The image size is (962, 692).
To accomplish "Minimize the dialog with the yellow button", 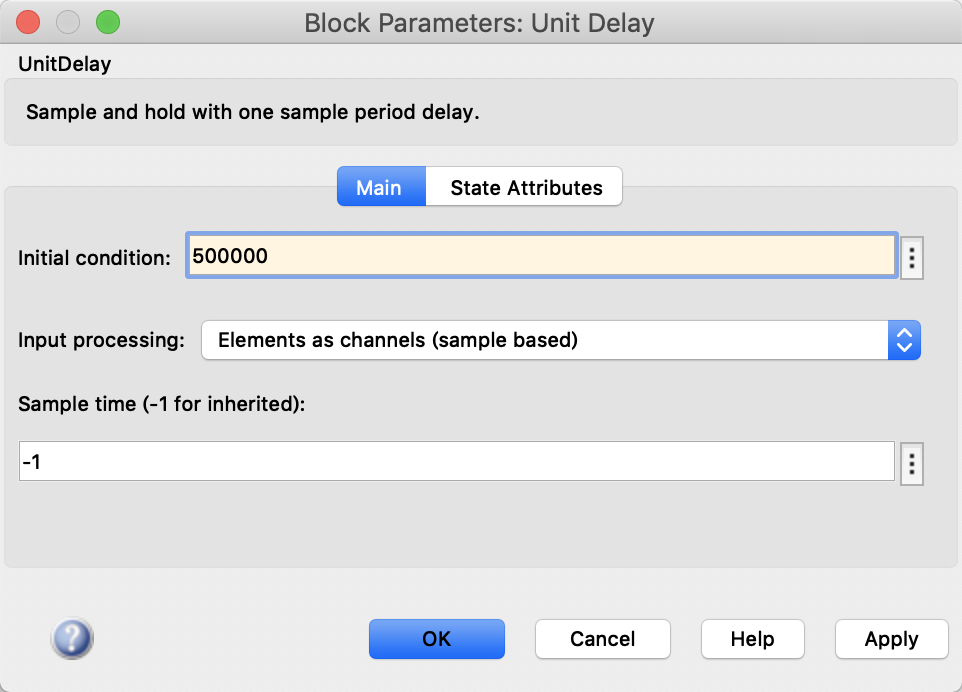I will (68, 22).
